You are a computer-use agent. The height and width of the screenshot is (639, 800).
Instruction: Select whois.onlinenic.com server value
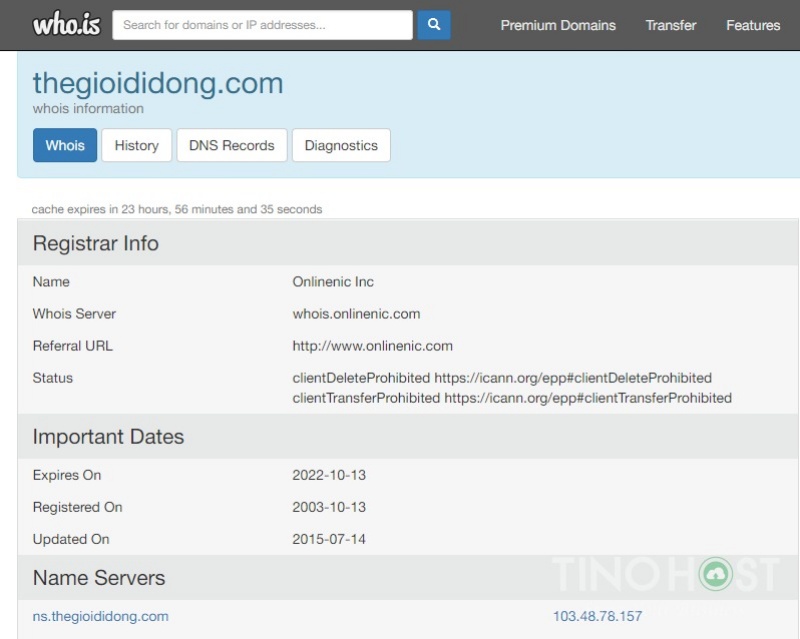[x=356, y=314]
